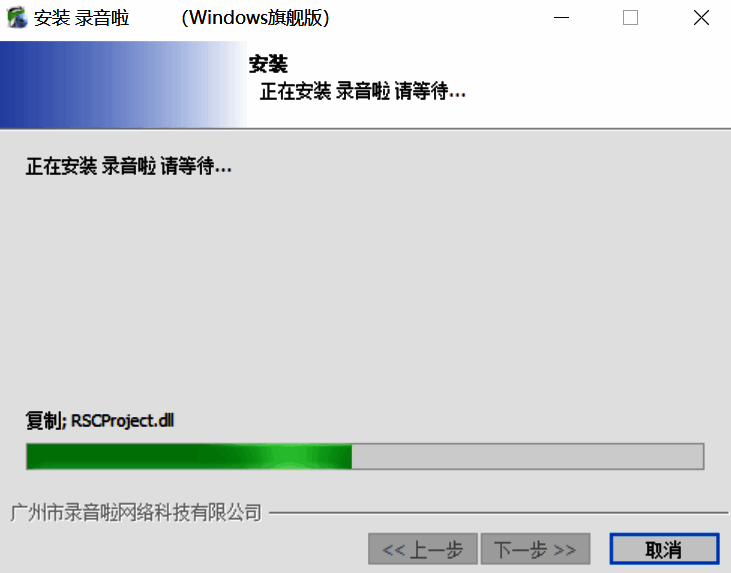
Task: Click the 复制; RSCProject.dll file label
Action: pyautogui.click(x=100, y=421)
